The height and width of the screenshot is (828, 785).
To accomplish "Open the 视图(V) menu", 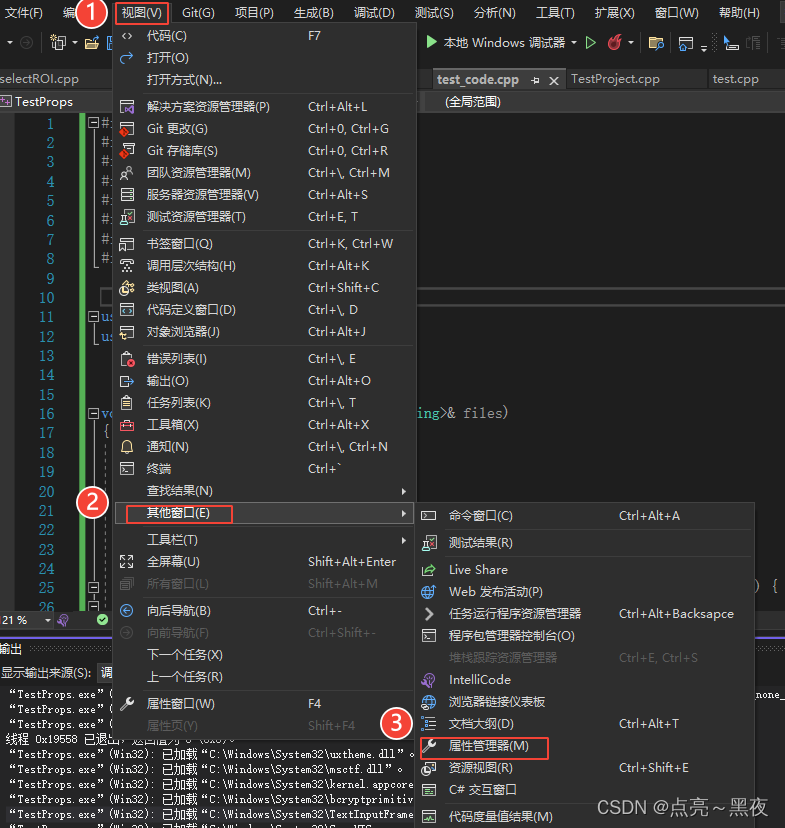I will 141,13.
